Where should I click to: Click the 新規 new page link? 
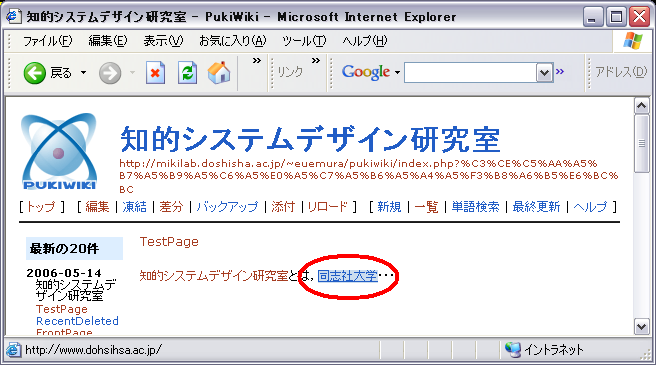pyautogui.click(x=389, y=207)
